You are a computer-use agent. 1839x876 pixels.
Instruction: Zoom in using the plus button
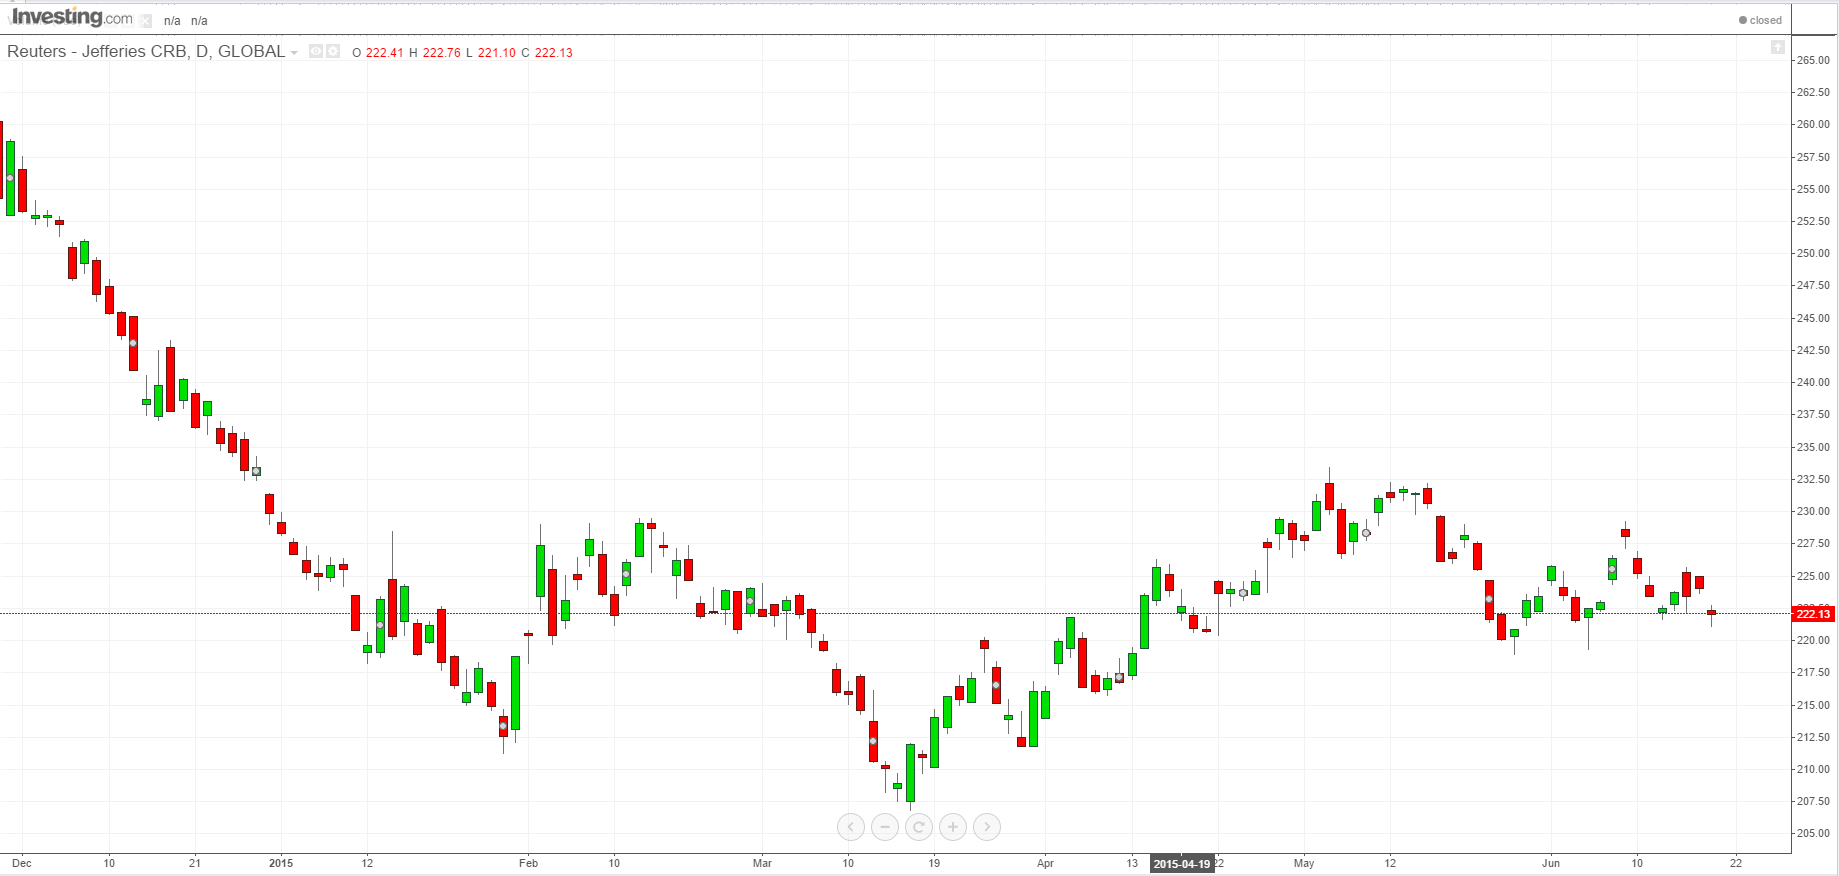pos(953,827)
